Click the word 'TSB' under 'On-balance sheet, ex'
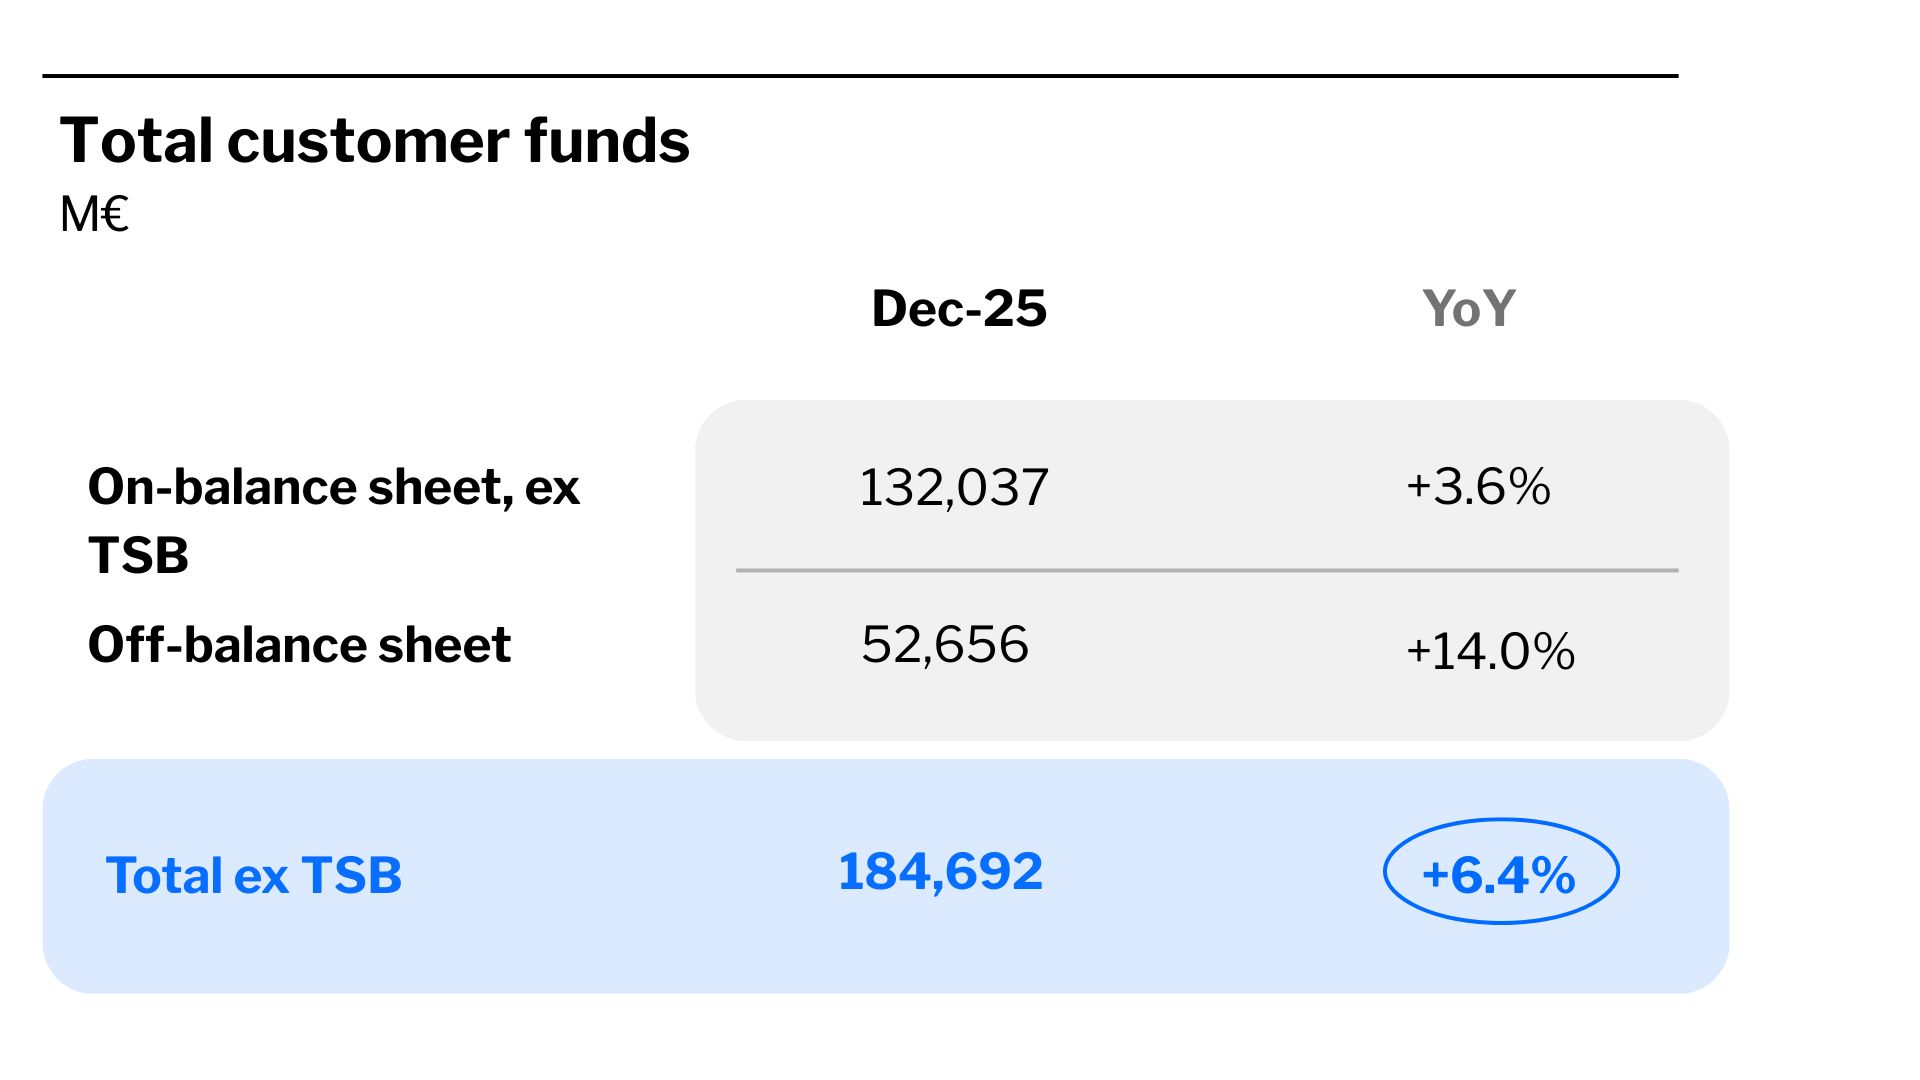The height and width of the screenshot is (1080, 1920). tap(138, 555)
